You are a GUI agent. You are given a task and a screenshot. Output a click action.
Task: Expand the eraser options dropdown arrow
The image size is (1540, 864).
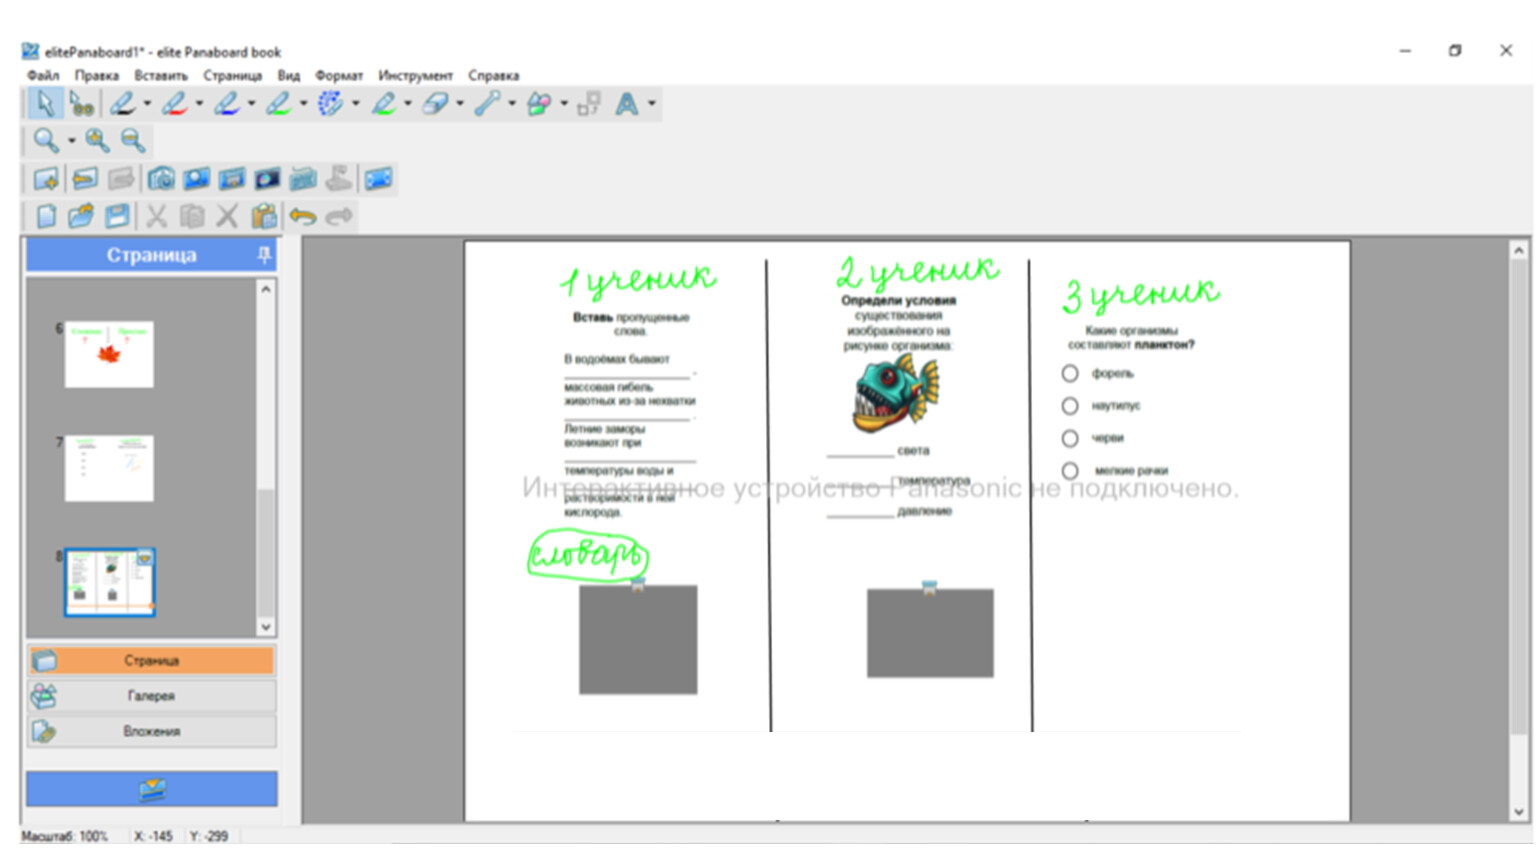(x=460, y=104)
